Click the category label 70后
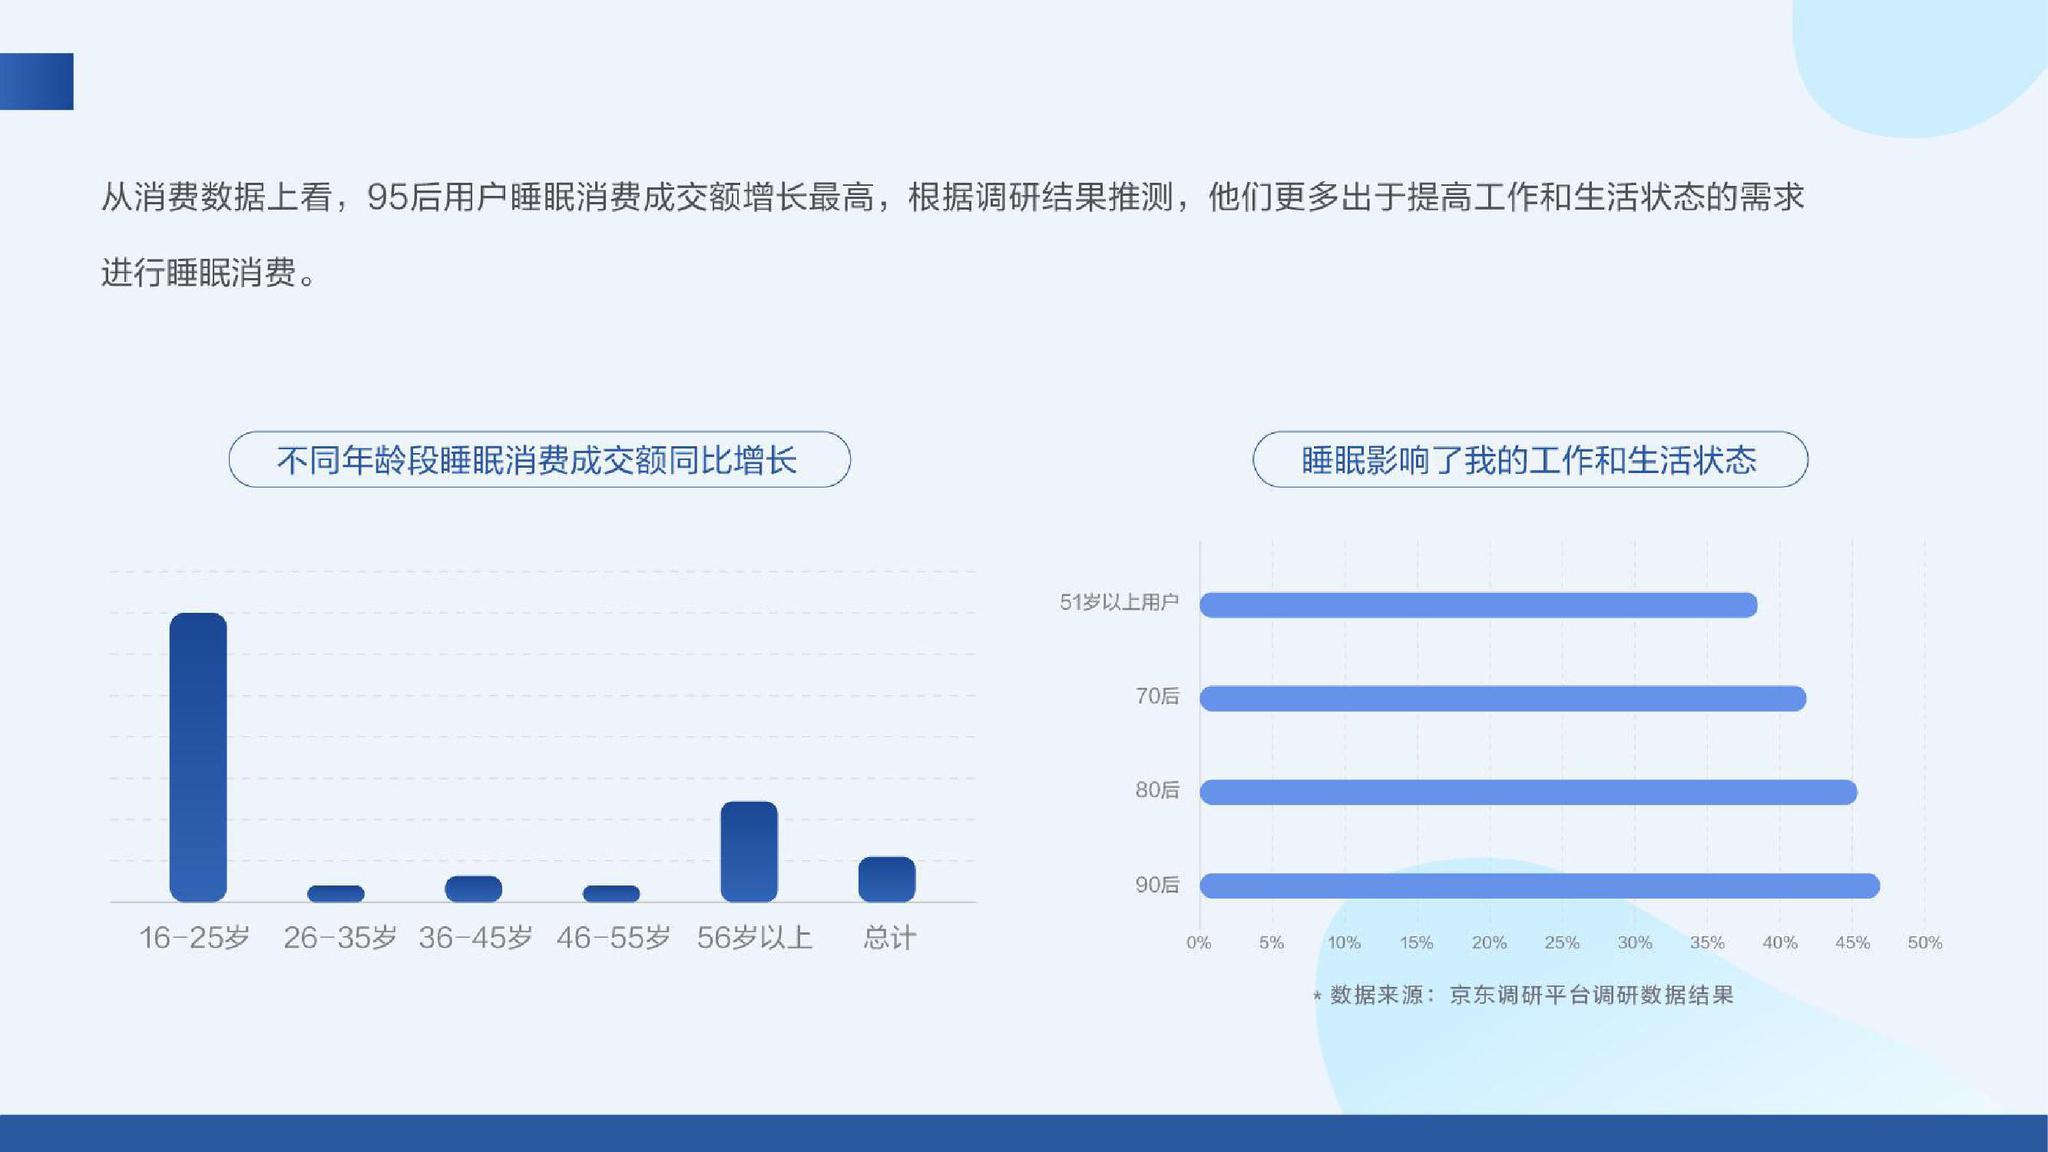Viewport: 2048px width, 1152px height. pyautogui.click(x=1157, y=696)
